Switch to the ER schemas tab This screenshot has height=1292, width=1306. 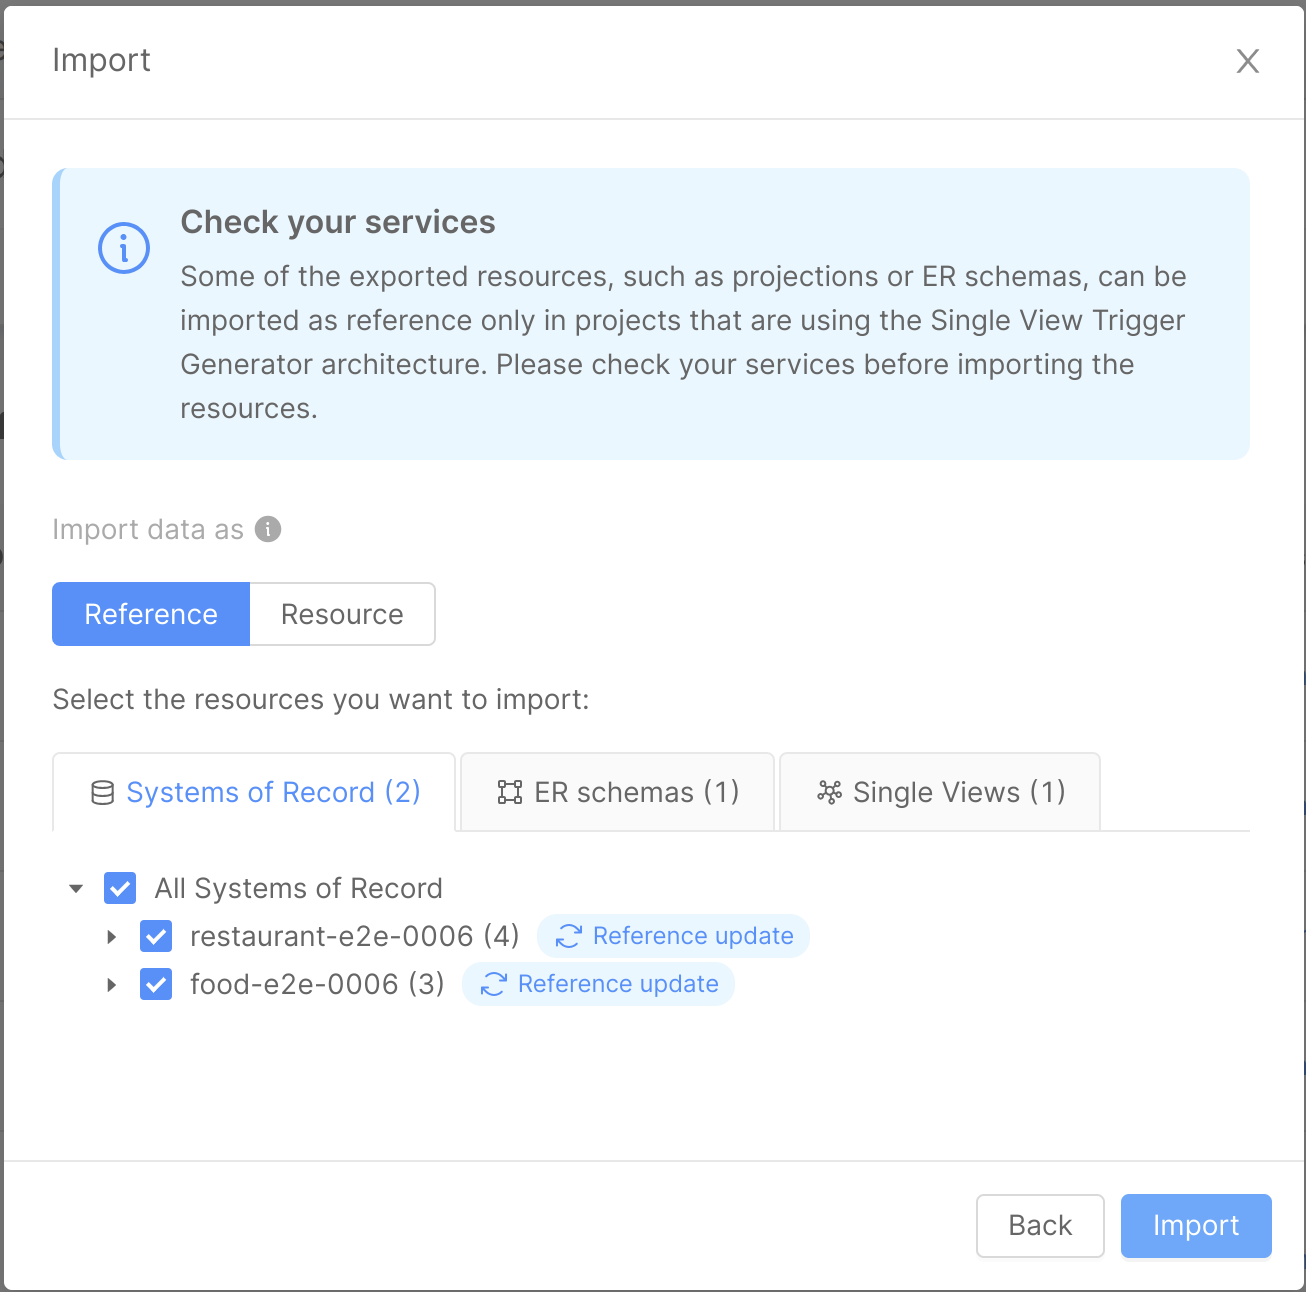pos(616,791)
